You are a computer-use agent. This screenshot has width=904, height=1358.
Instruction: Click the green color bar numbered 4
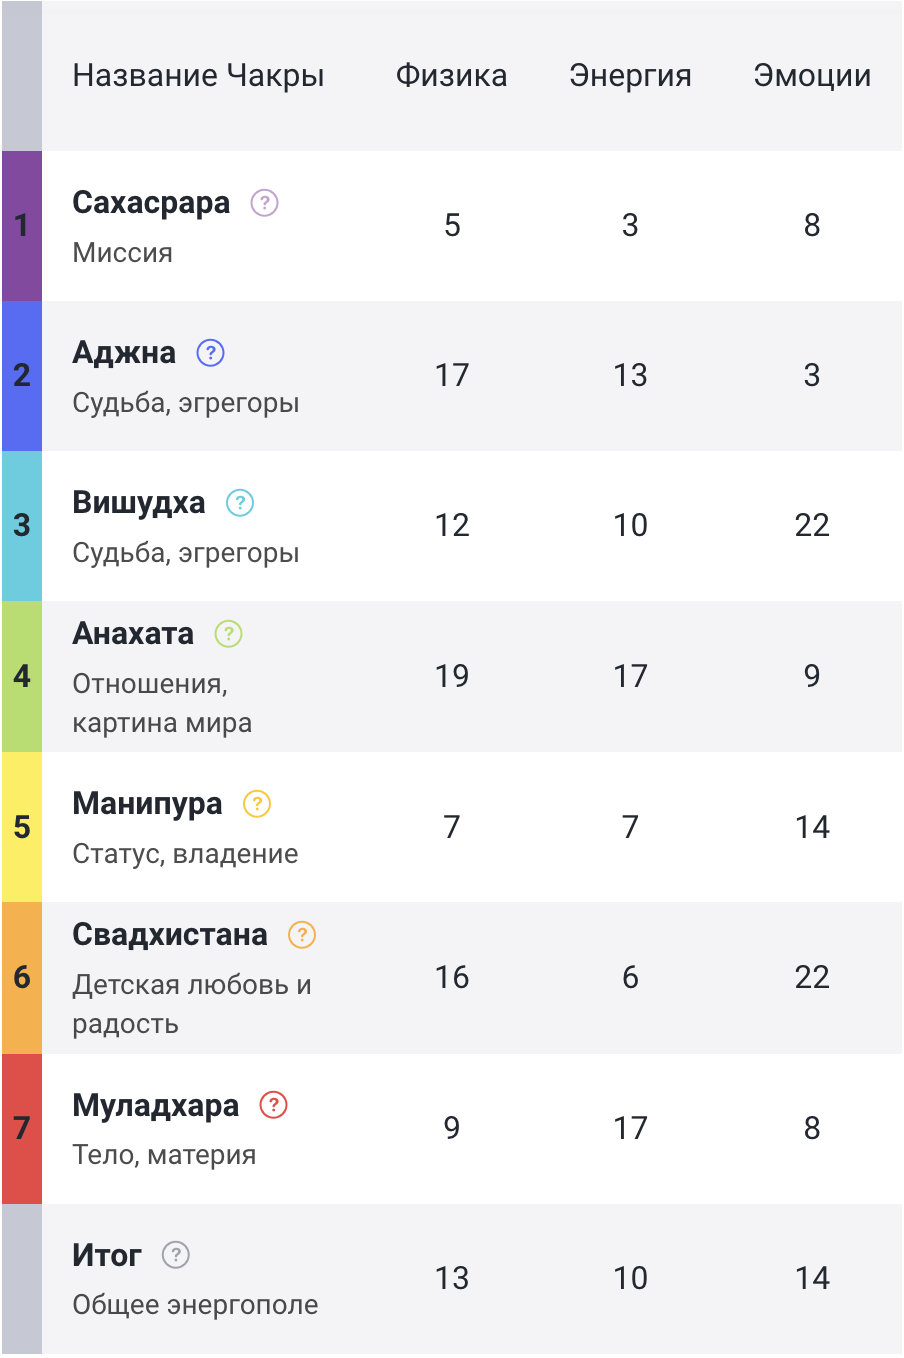pos(22,677)
